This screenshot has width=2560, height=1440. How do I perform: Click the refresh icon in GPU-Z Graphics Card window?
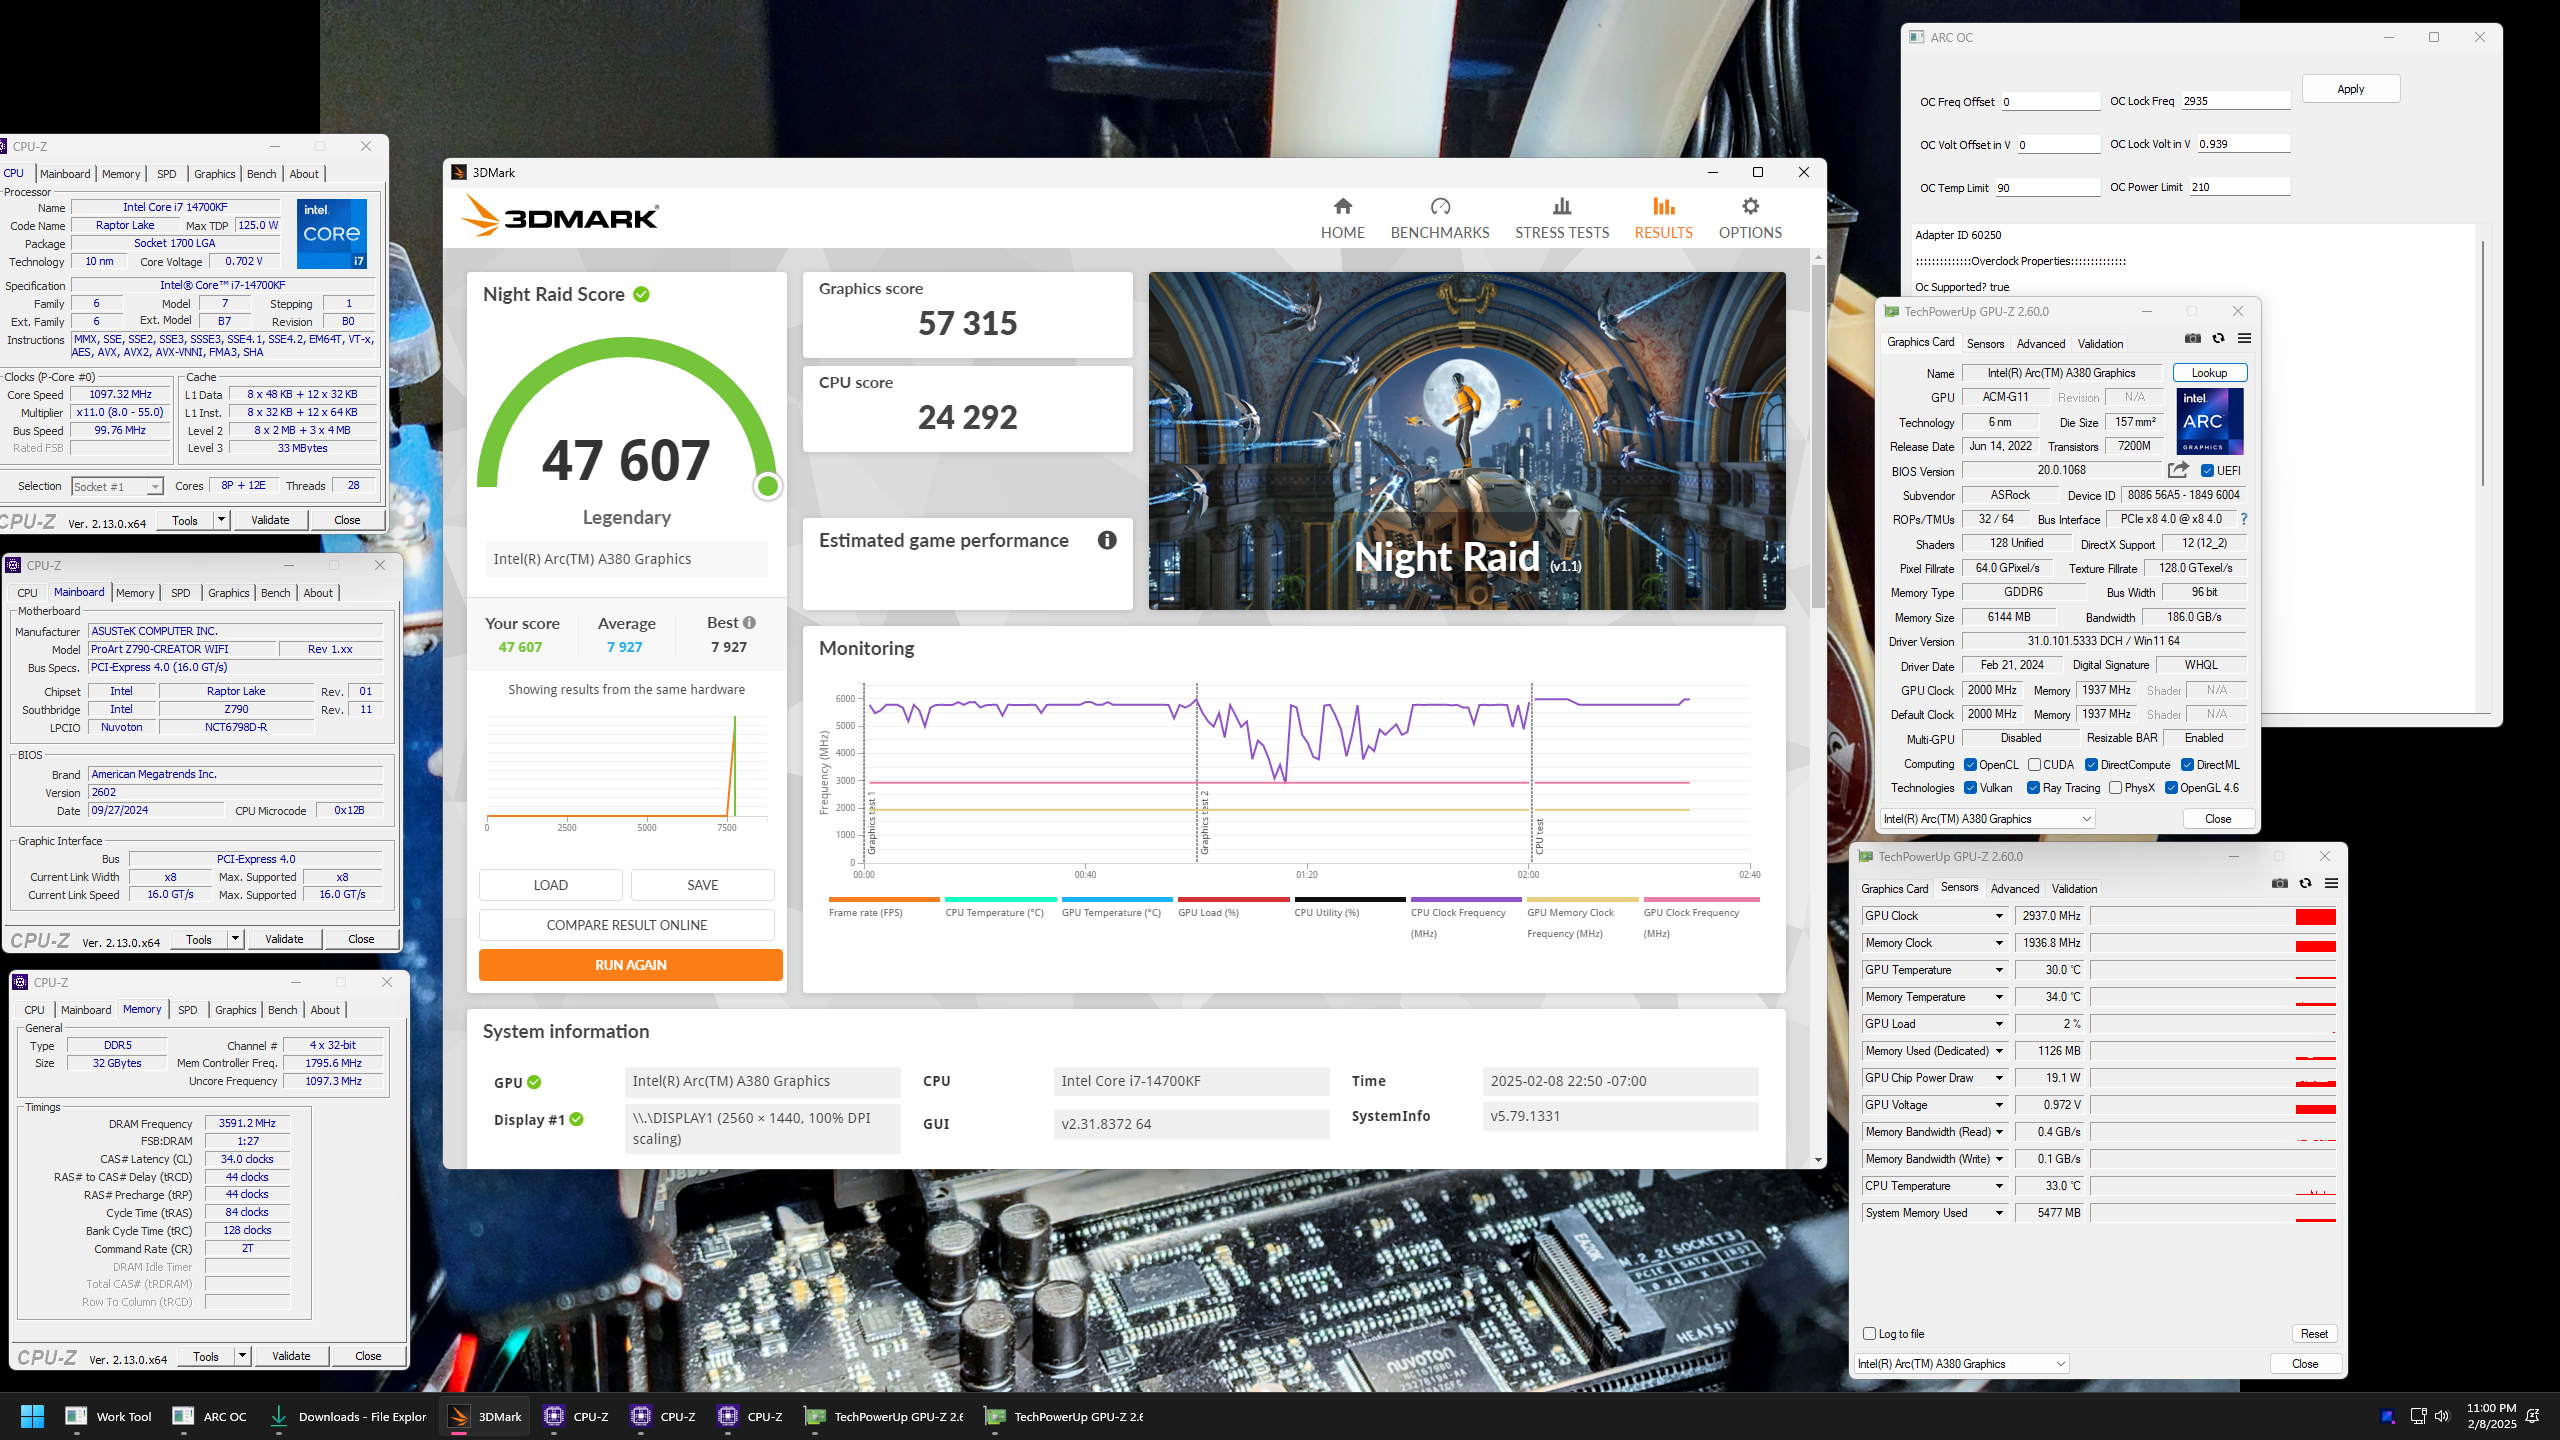tap(2218, 338)
